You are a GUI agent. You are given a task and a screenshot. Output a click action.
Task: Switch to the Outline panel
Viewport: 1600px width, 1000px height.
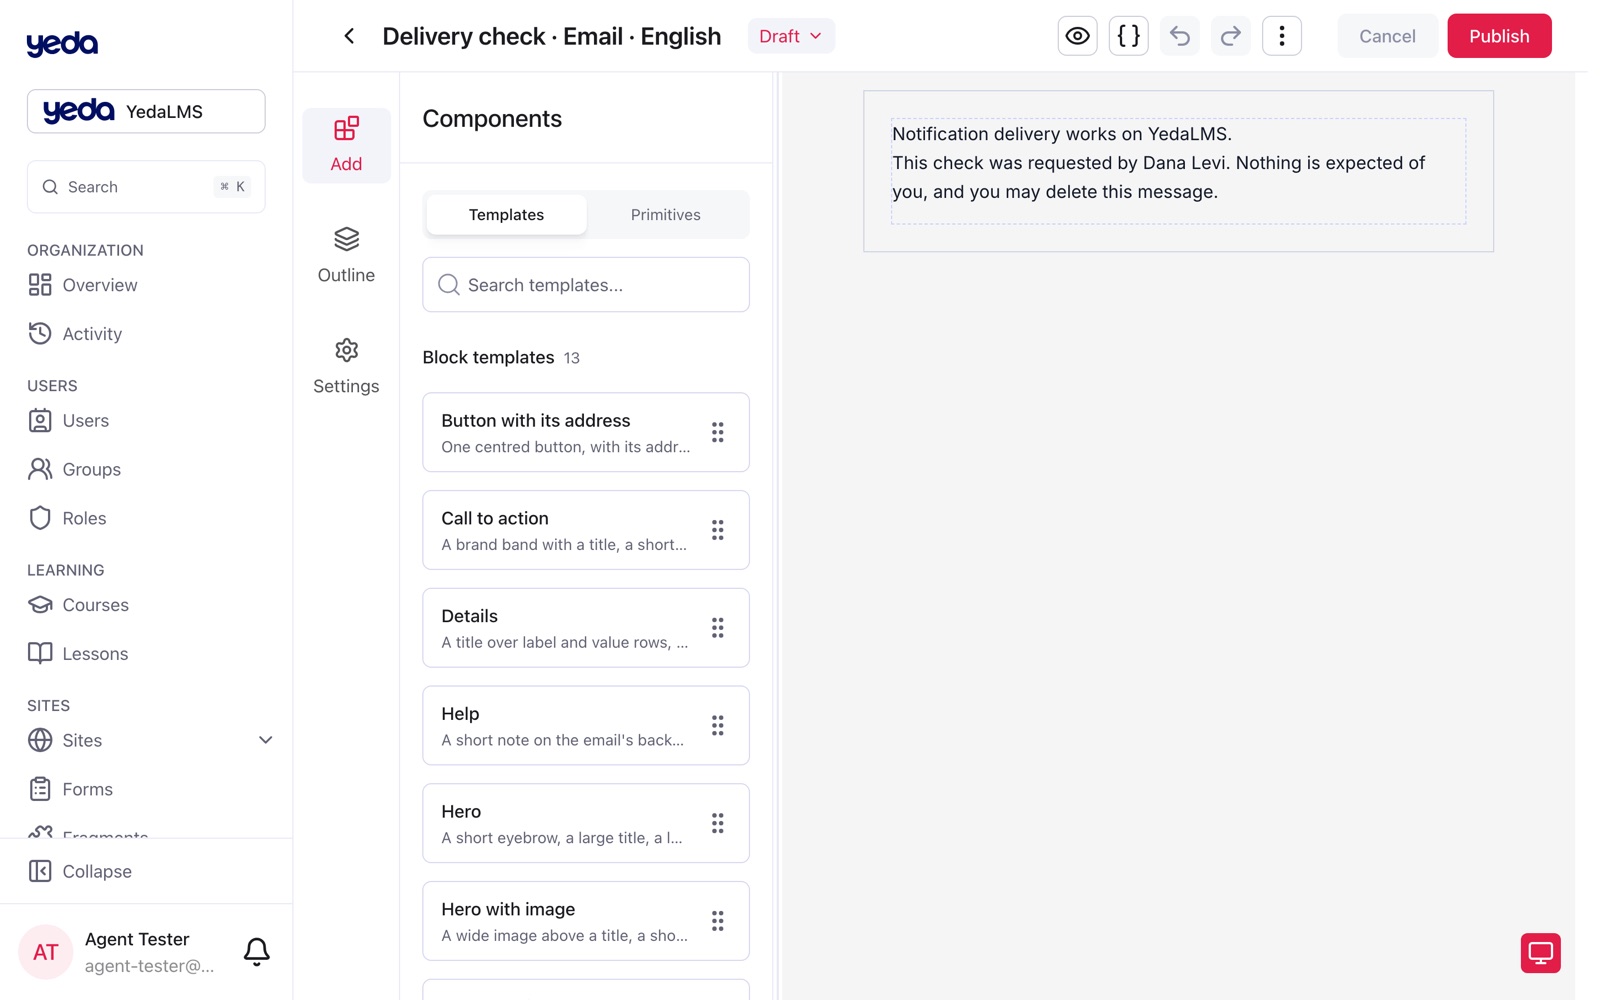pos(346,256)
